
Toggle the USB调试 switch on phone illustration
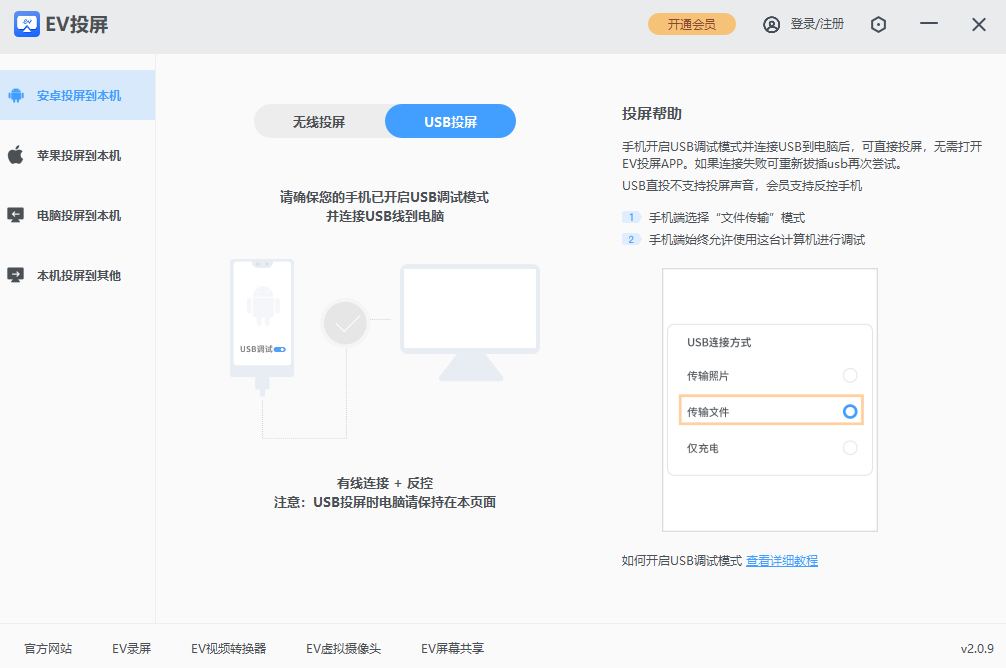(x=280, y=350)
